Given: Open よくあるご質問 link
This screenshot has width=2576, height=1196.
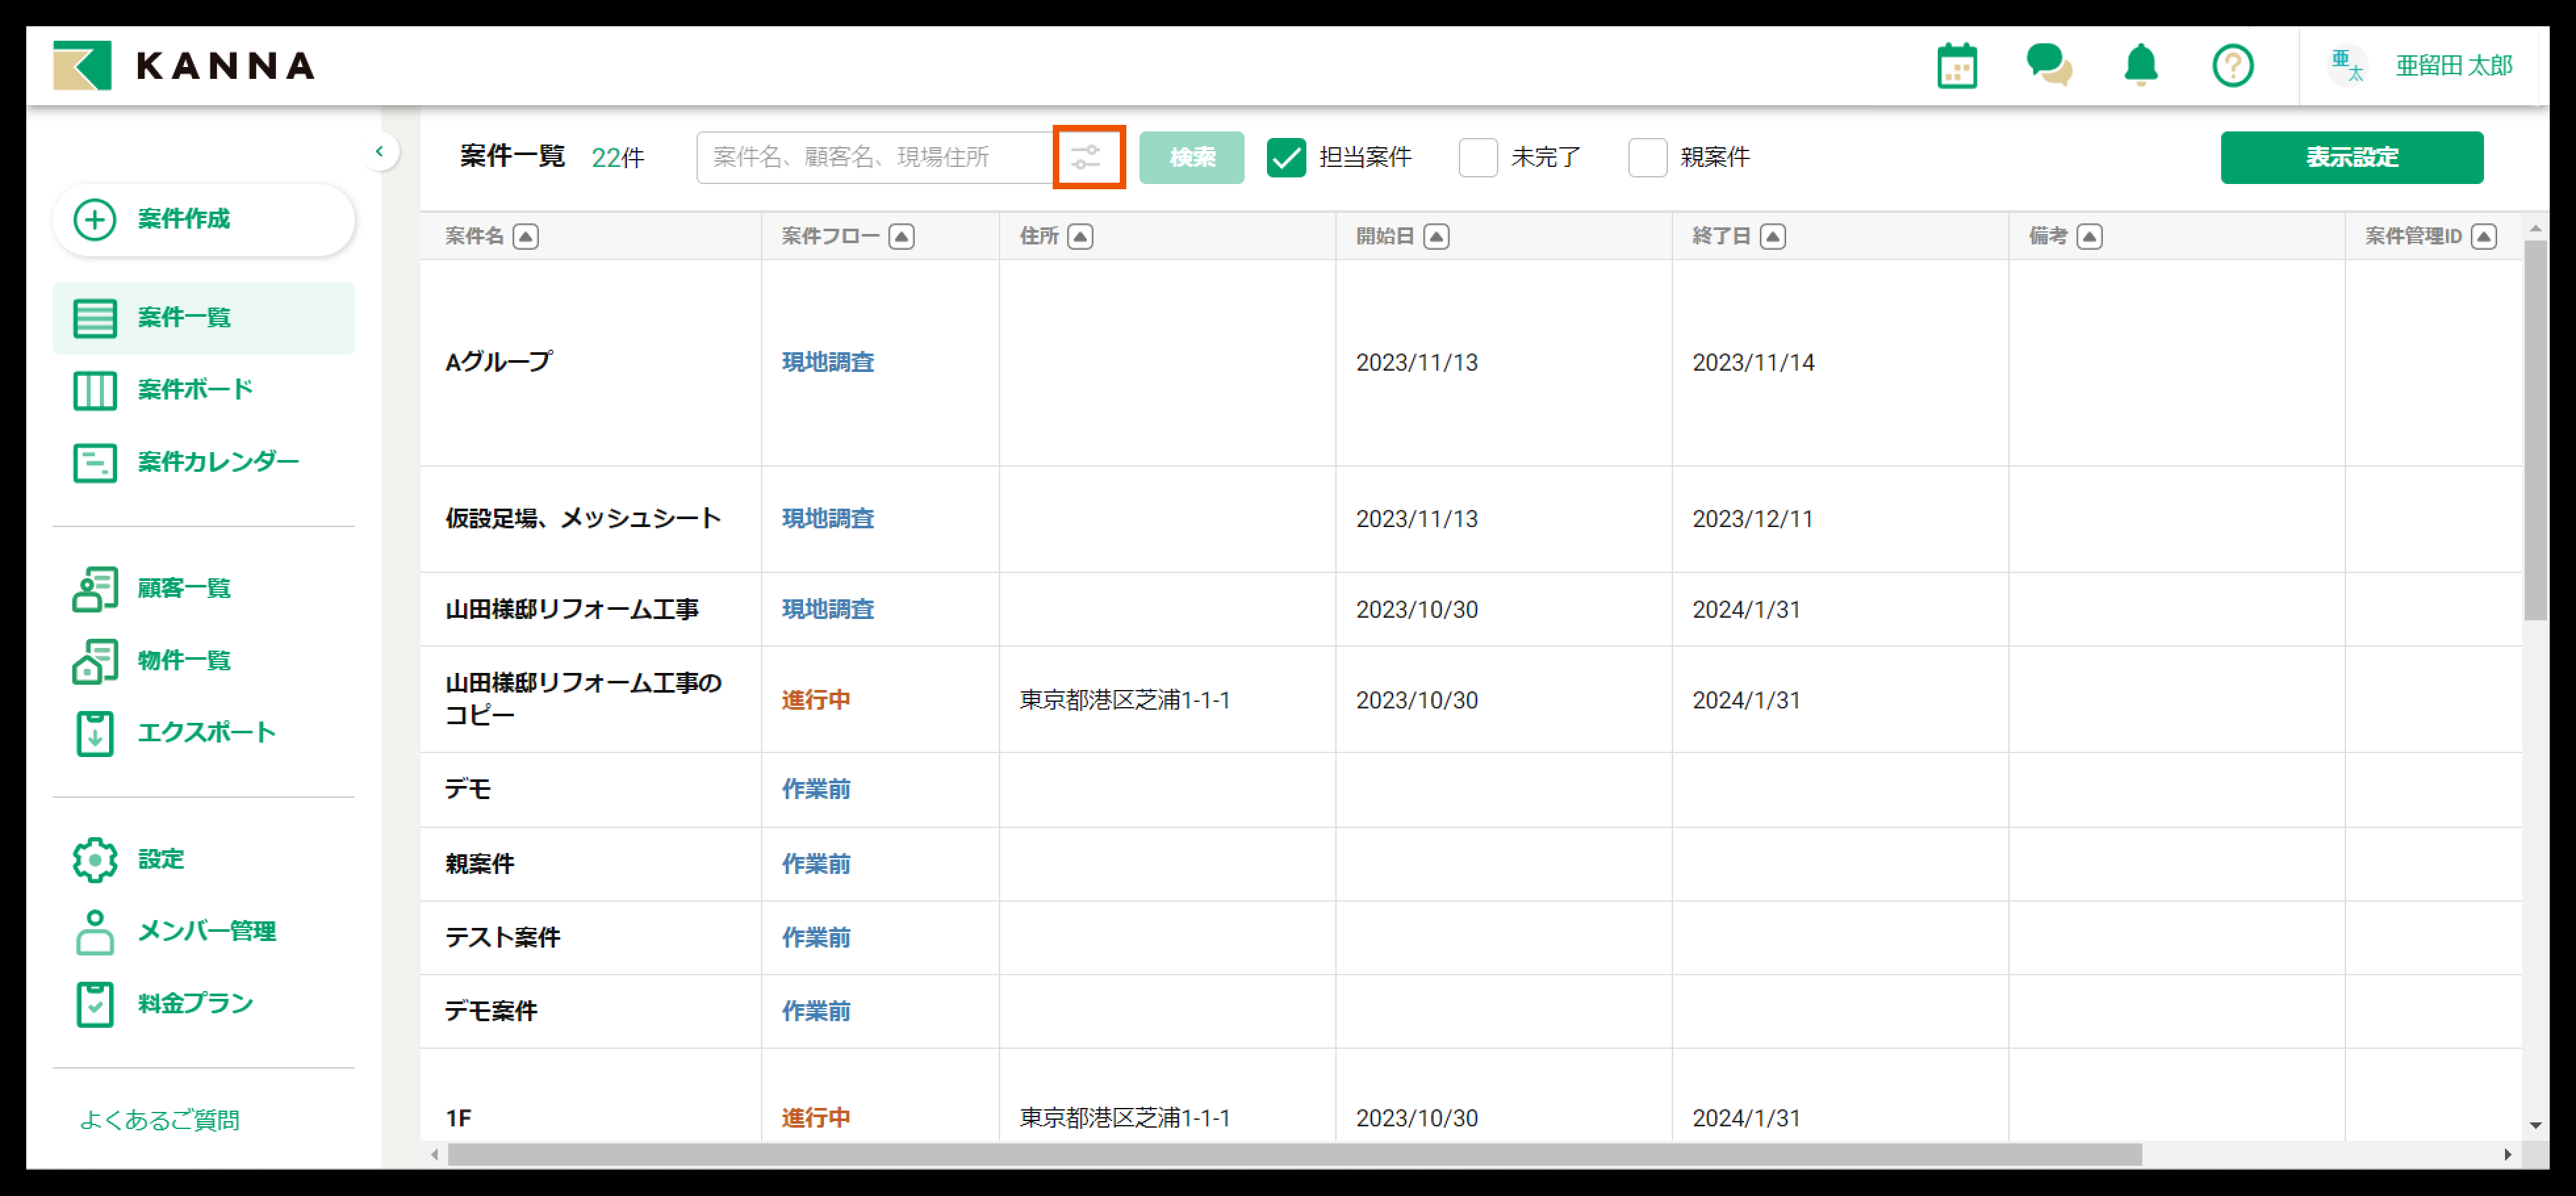Looking at the screenshot, I should click(x=159, y=1120).
